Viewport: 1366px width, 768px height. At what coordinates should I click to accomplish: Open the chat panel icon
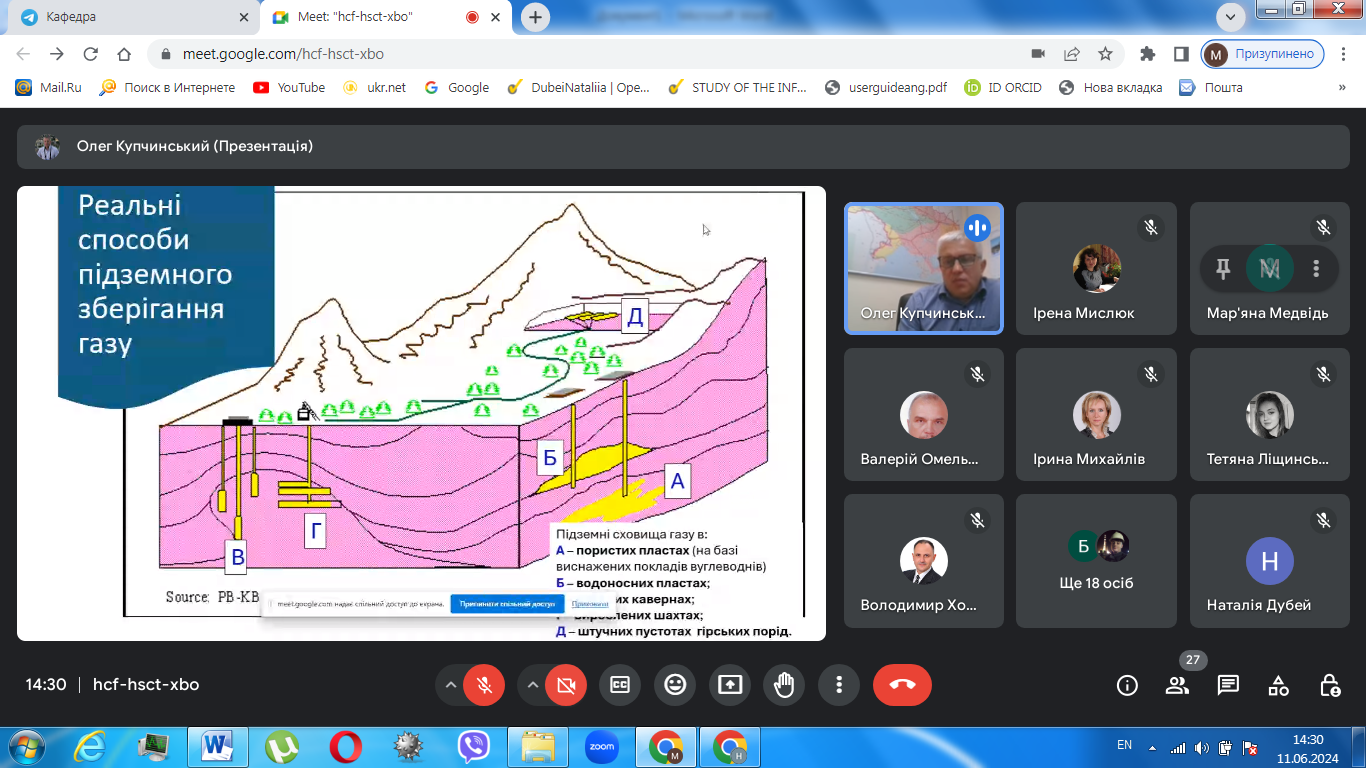point(1228,685)
